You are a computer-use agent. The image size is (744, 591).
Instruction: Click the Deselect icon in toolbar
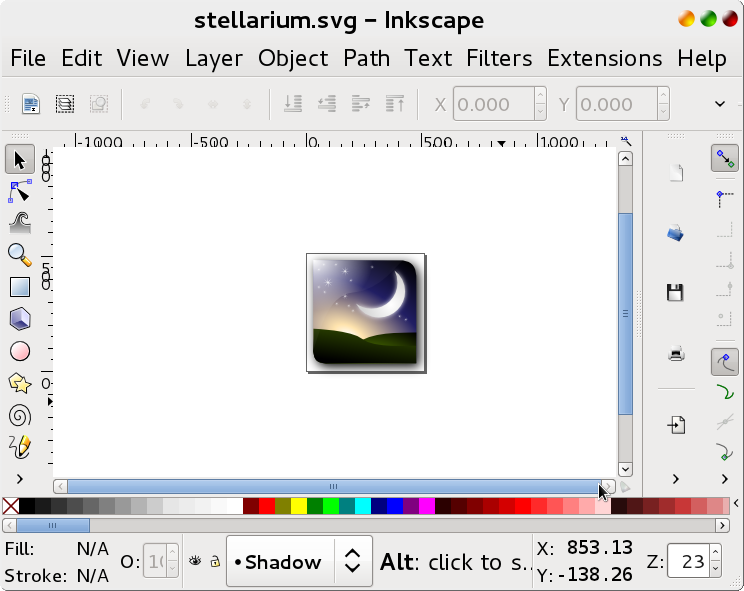pyautogui.click(x=99, y=104)
